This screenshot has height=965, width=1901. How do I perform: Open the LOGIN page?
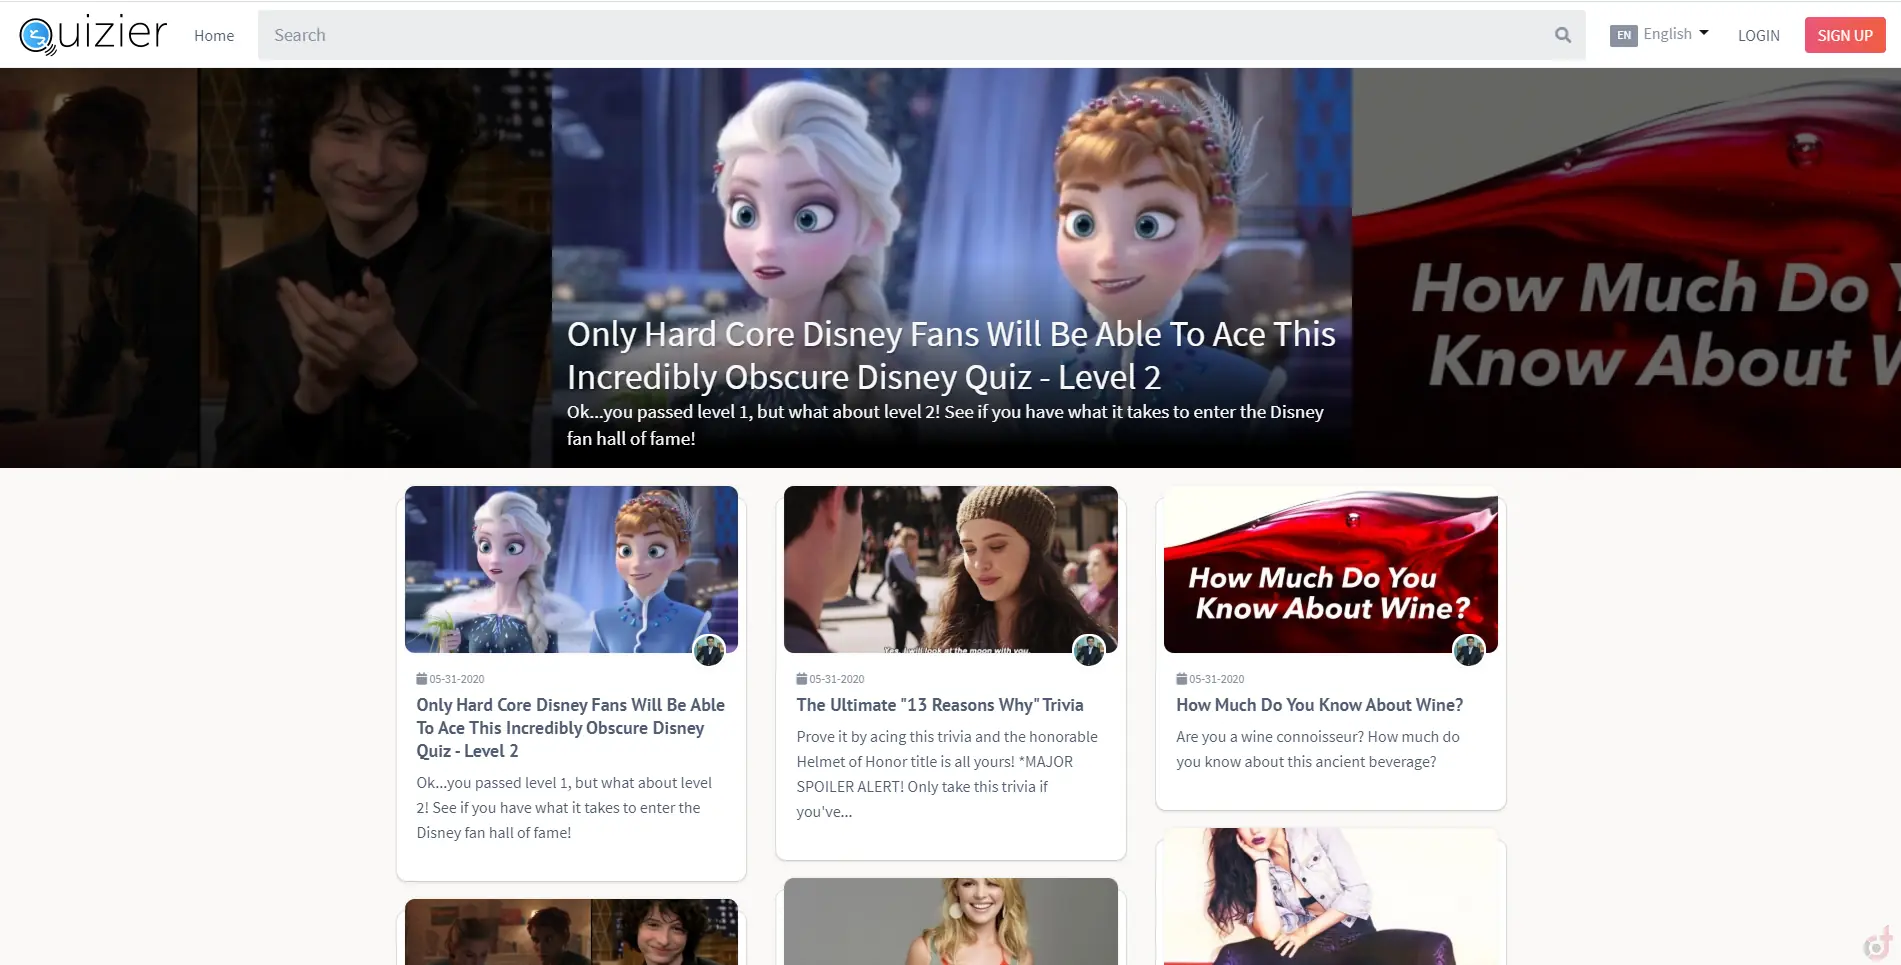(1758, 35)
